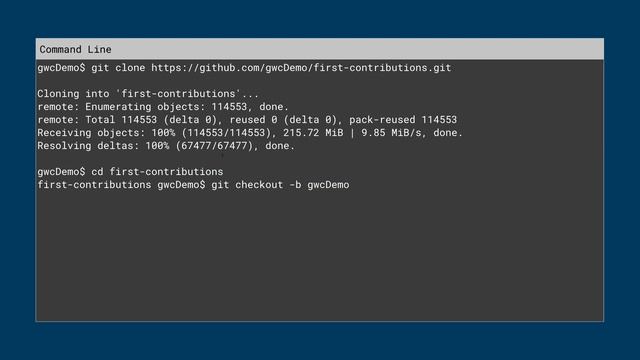Click the '(67477/67477)' delta count
Image resolution: width=640 pixels, height=360 pixels.
click(214, 146)
